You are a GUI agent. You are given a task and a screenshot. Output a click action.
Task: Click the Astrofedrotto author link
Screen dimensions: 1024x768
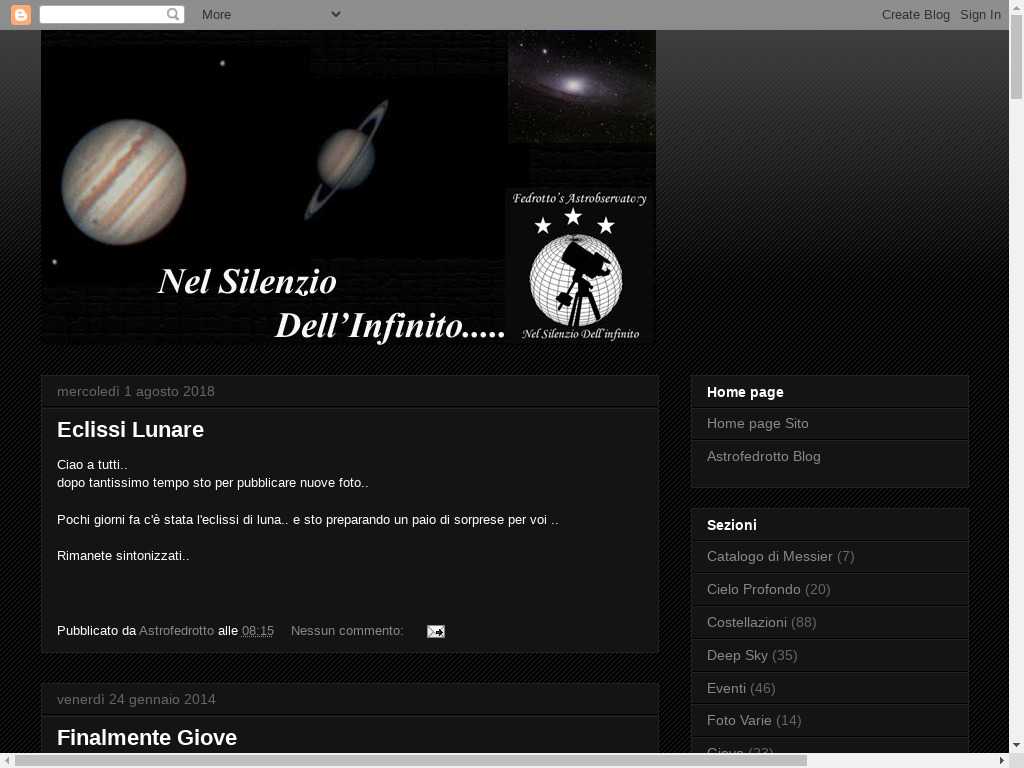[176, 631]
